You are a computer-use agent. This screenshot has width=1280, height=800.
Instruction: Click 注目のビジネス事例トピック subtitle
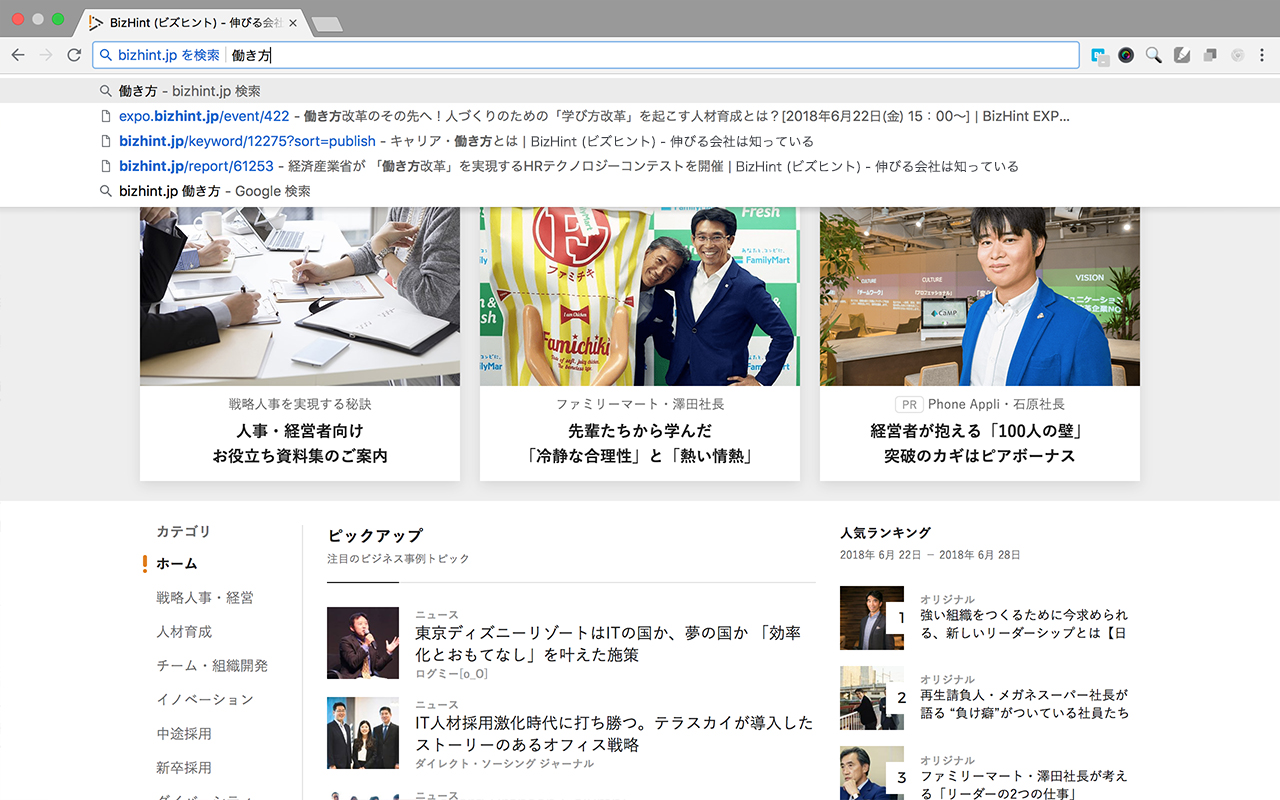coord(398,558)
